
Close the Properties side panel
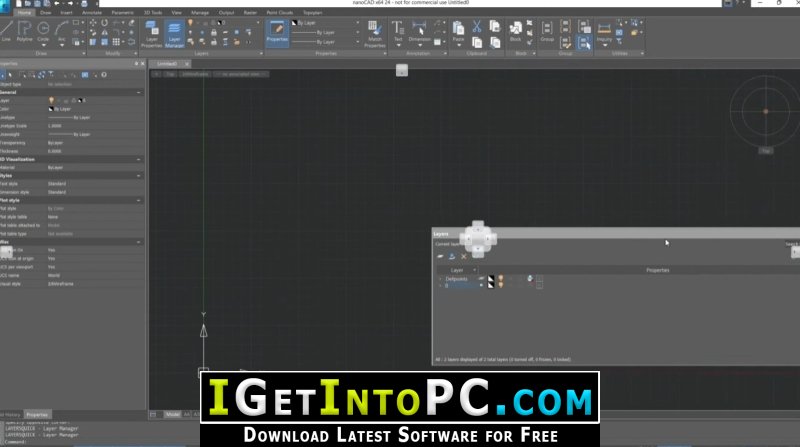pos(143,64)
